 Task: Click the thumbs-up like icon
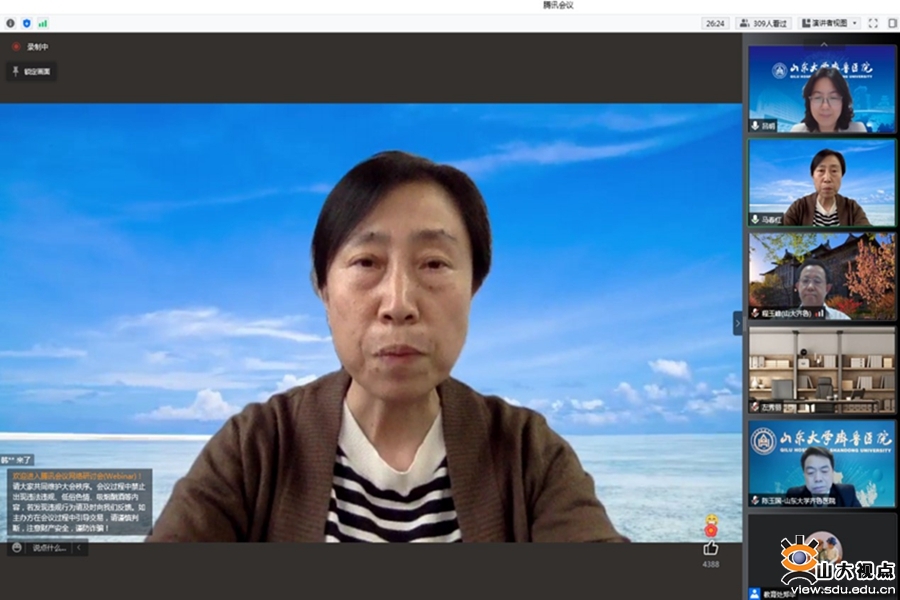710,548
